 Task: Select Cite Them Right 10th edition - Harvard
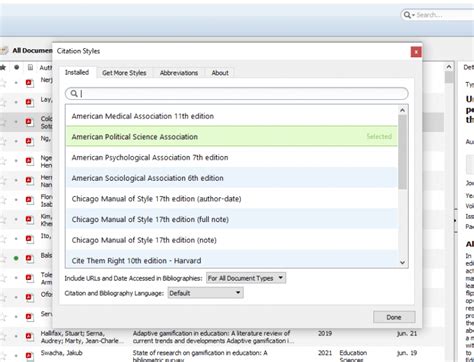point(232,259)
